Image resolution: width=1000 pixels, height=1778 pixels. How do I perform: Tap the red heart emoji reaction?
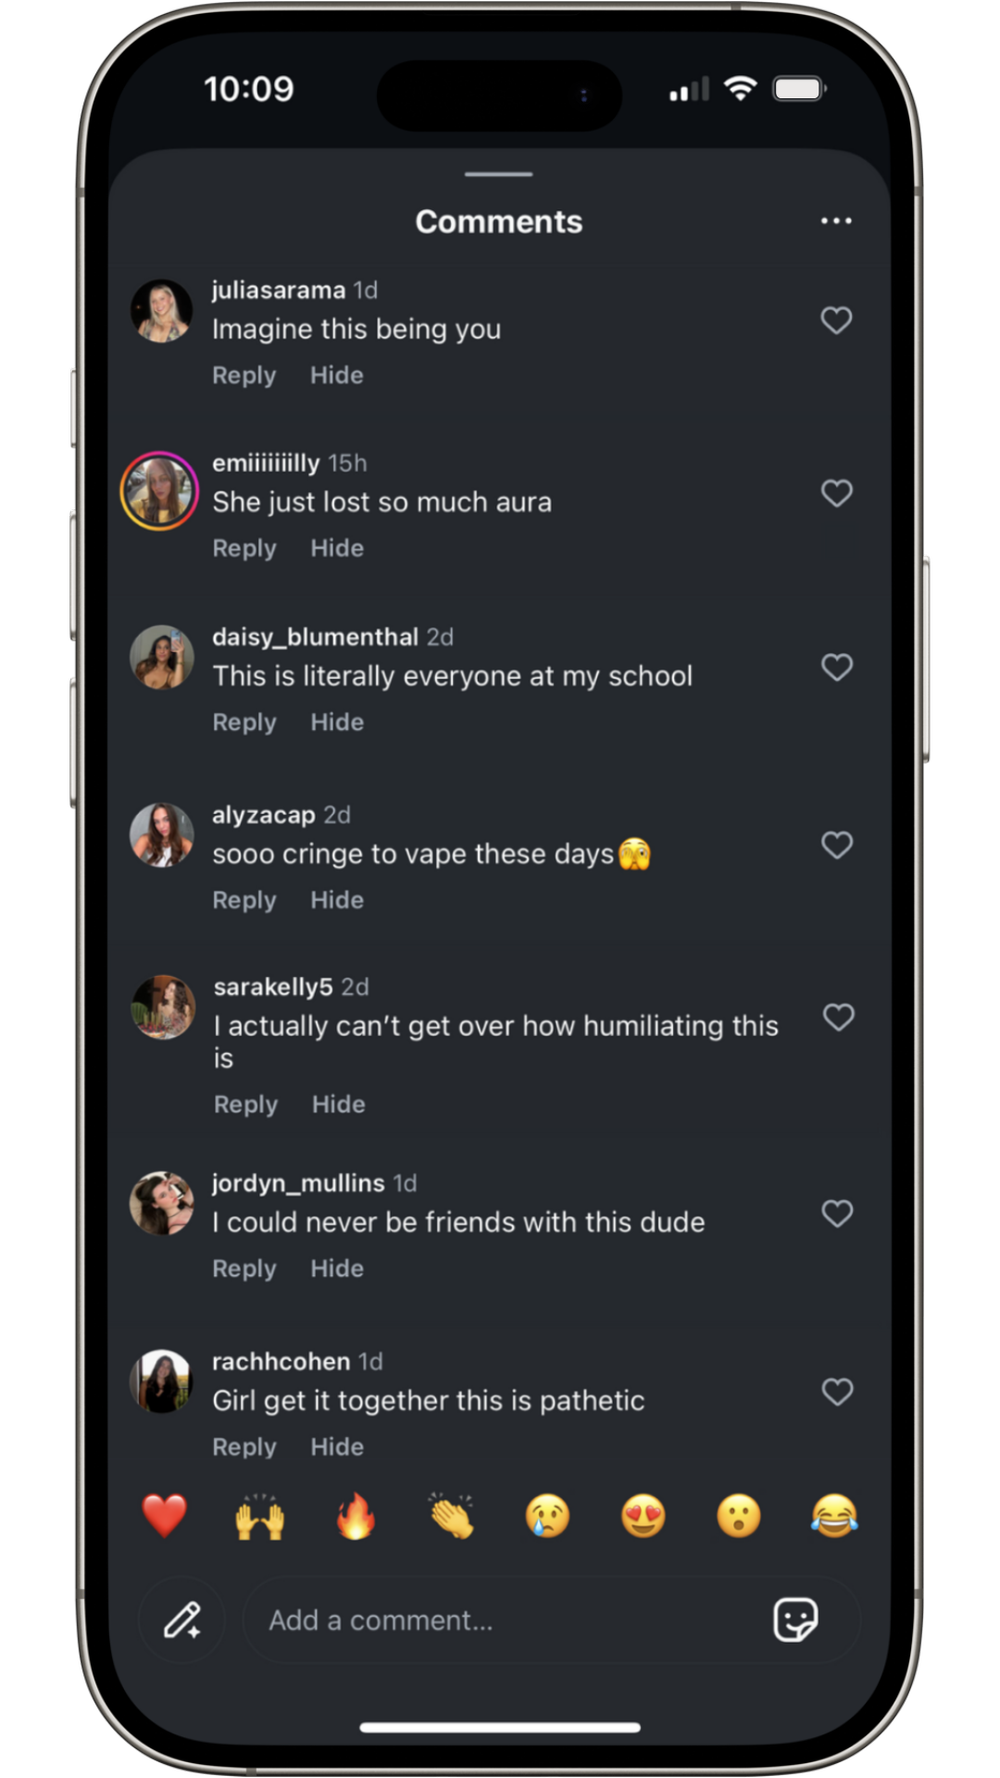click(x=165, y=1516)
